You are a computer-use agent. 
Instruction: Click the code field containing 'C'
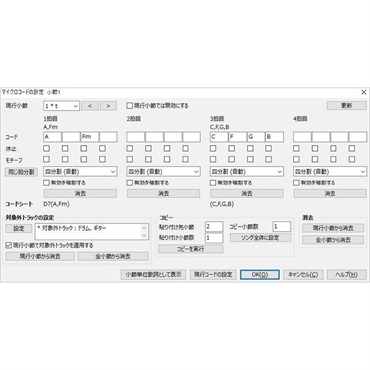219,137
